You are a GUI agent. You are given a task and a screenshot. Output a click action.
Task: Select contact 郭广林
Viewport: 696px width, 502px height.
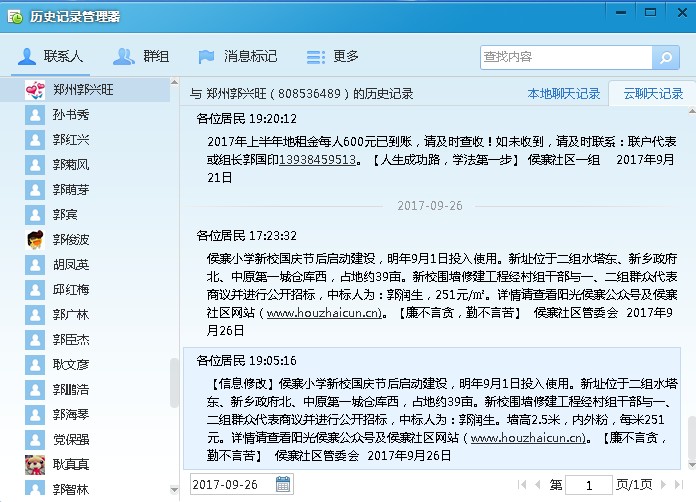tap(85, 315)
